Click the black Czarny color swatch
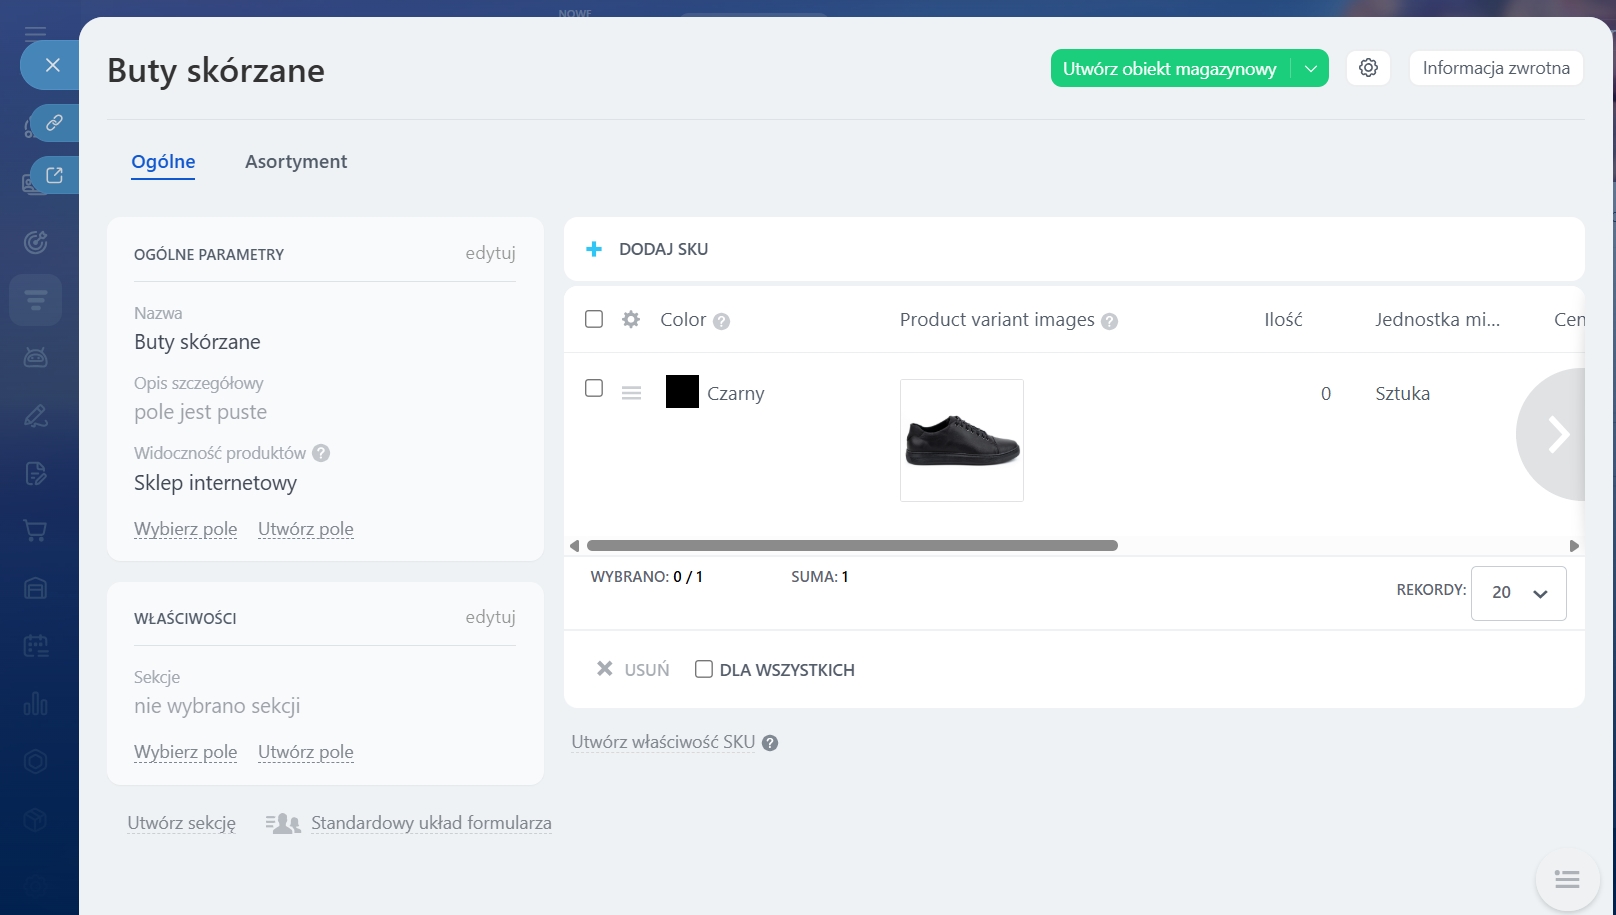 pos(682,392)
